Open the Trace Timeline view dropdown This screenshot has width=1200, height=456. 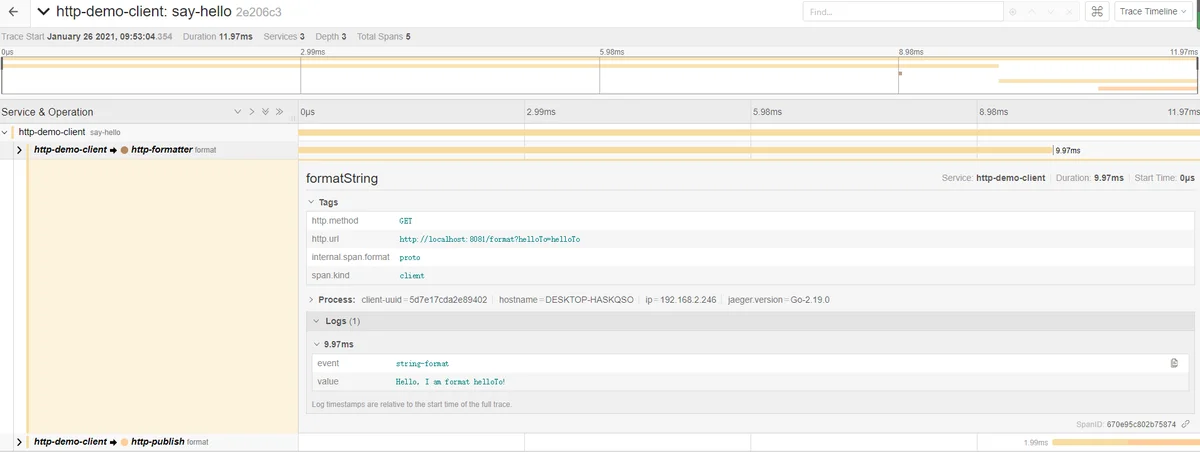(x=1154, y=11)
